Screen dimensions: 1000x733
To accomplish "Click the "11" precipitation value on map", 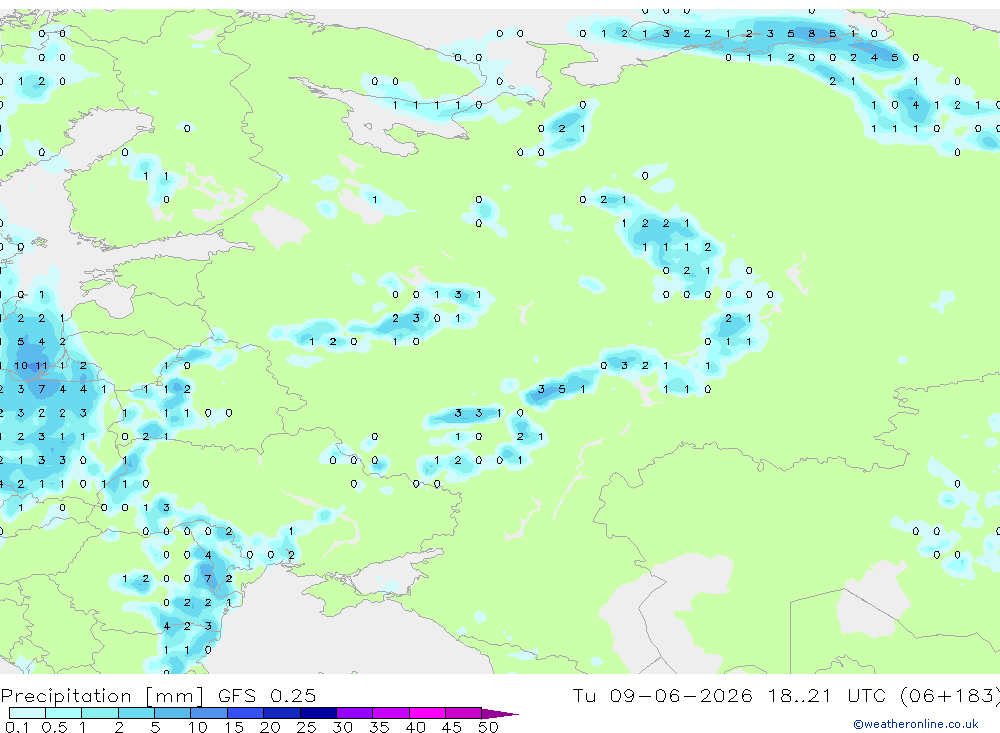I will (41, 366).
